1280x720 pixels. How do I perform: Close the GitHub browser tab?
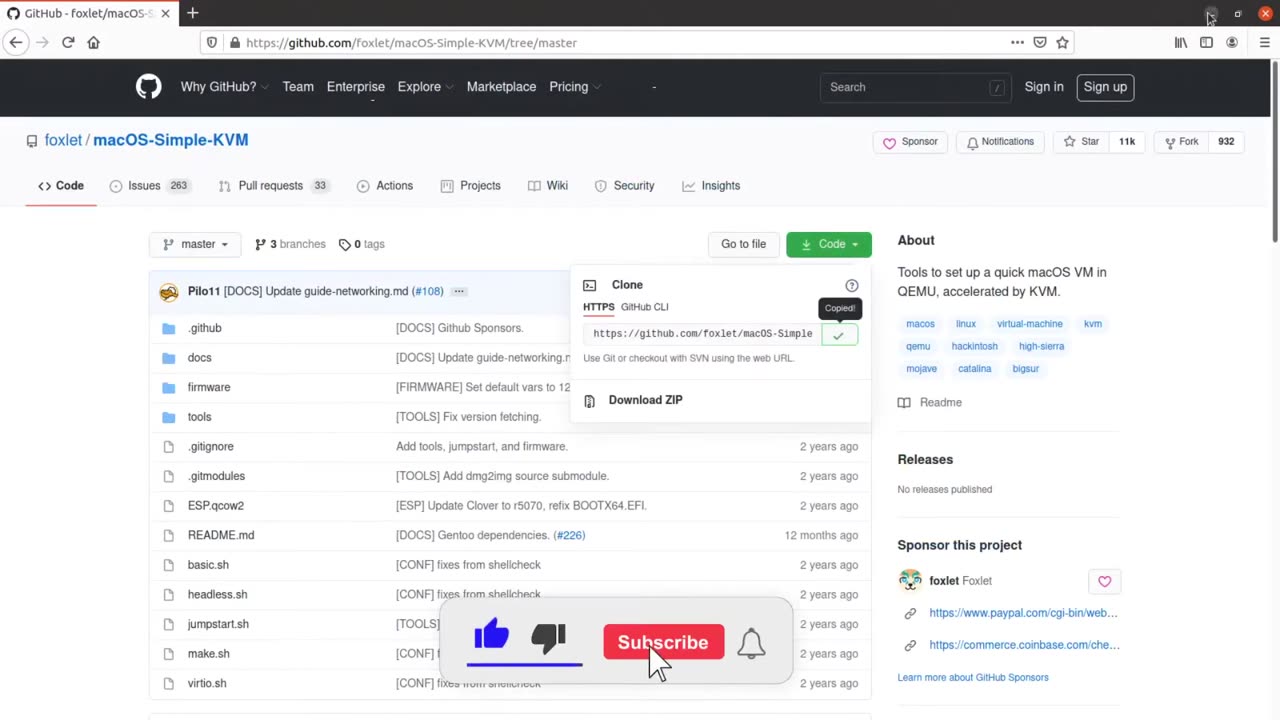(x=165, y=14)
